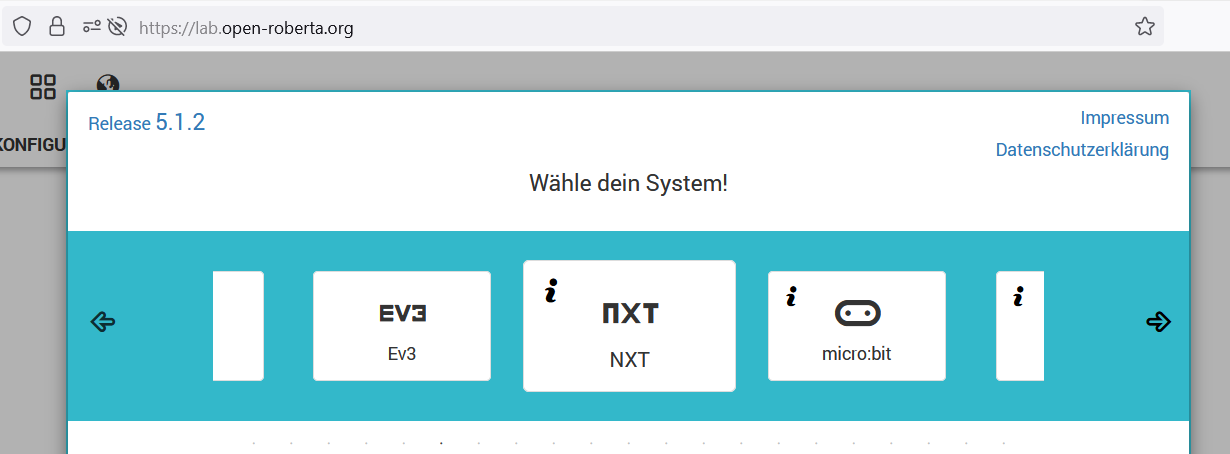
Task: Select the NXT system card
Action: click(629, 326)
